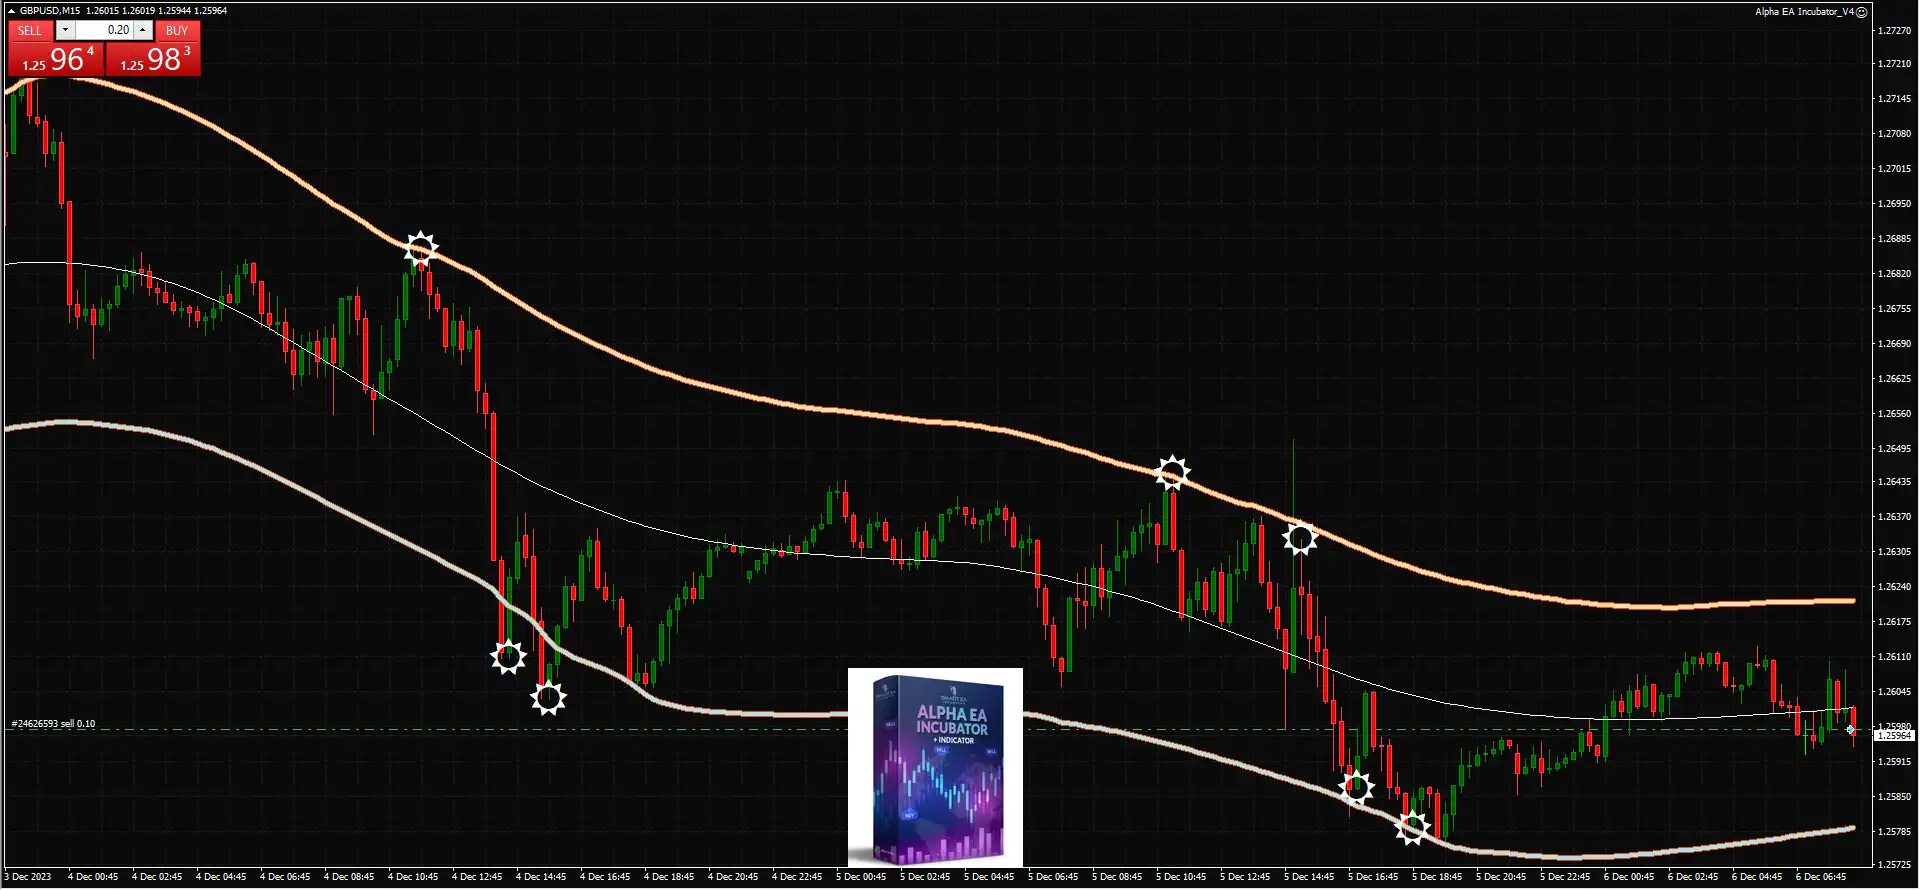Select the GBPUSD,M15 chart title text
This screenshot has height=890, width=1920.
point(50,11)
